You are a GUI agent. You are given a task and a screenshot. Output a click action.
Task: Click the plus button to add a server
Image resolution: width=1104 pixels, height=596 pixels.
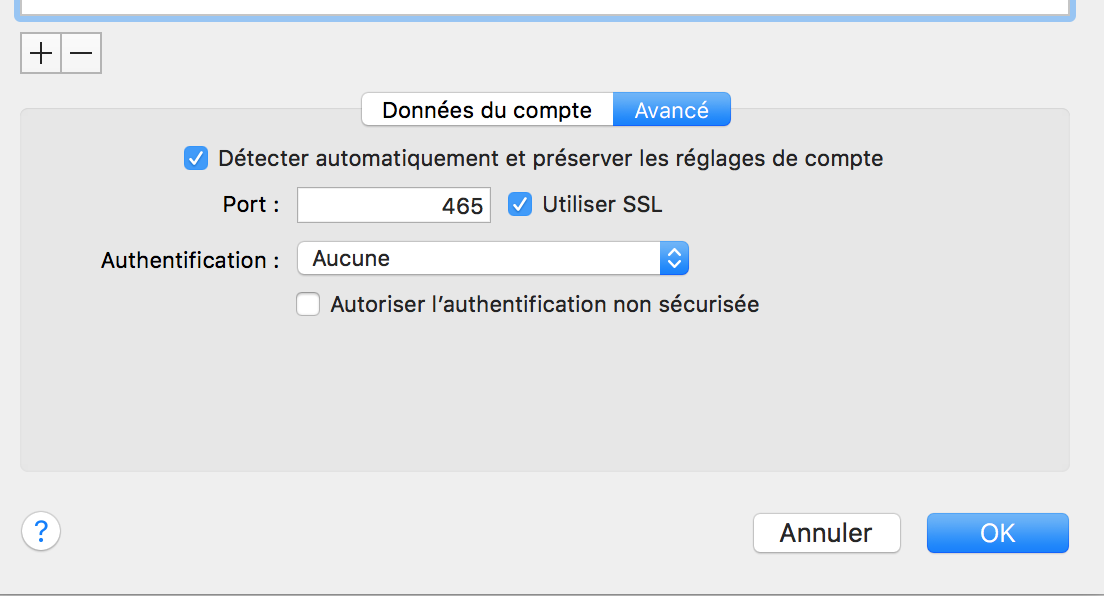click(x=41, y=54)
